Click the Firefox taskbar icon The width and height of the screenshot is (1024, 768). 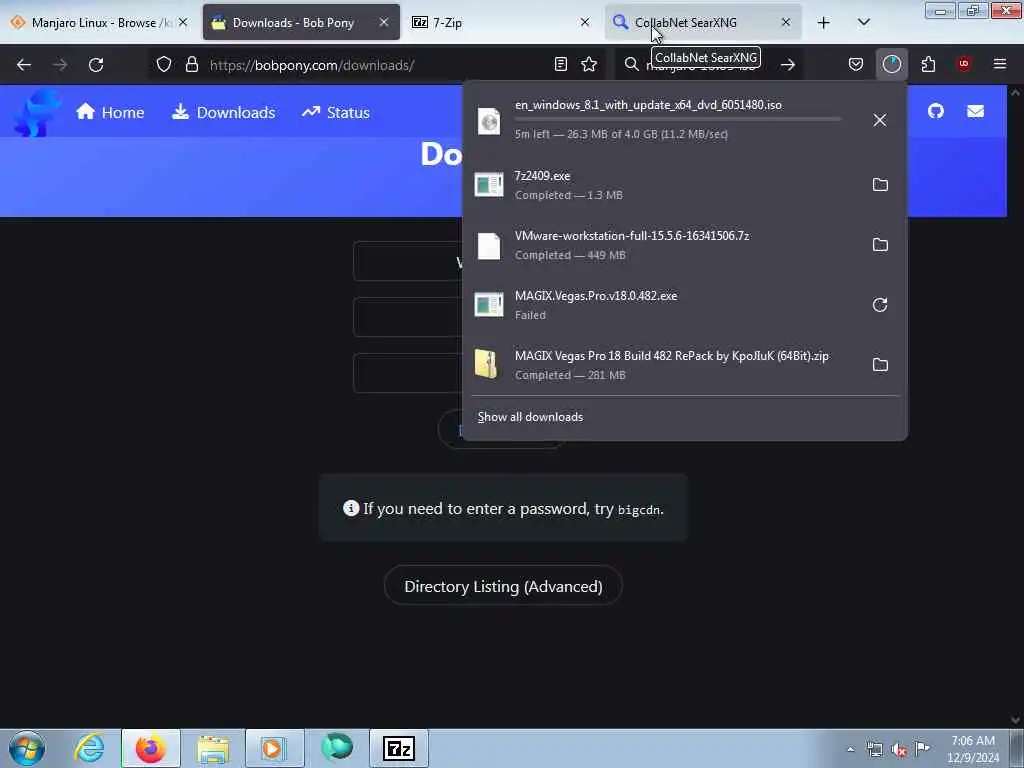click(150, 748)
